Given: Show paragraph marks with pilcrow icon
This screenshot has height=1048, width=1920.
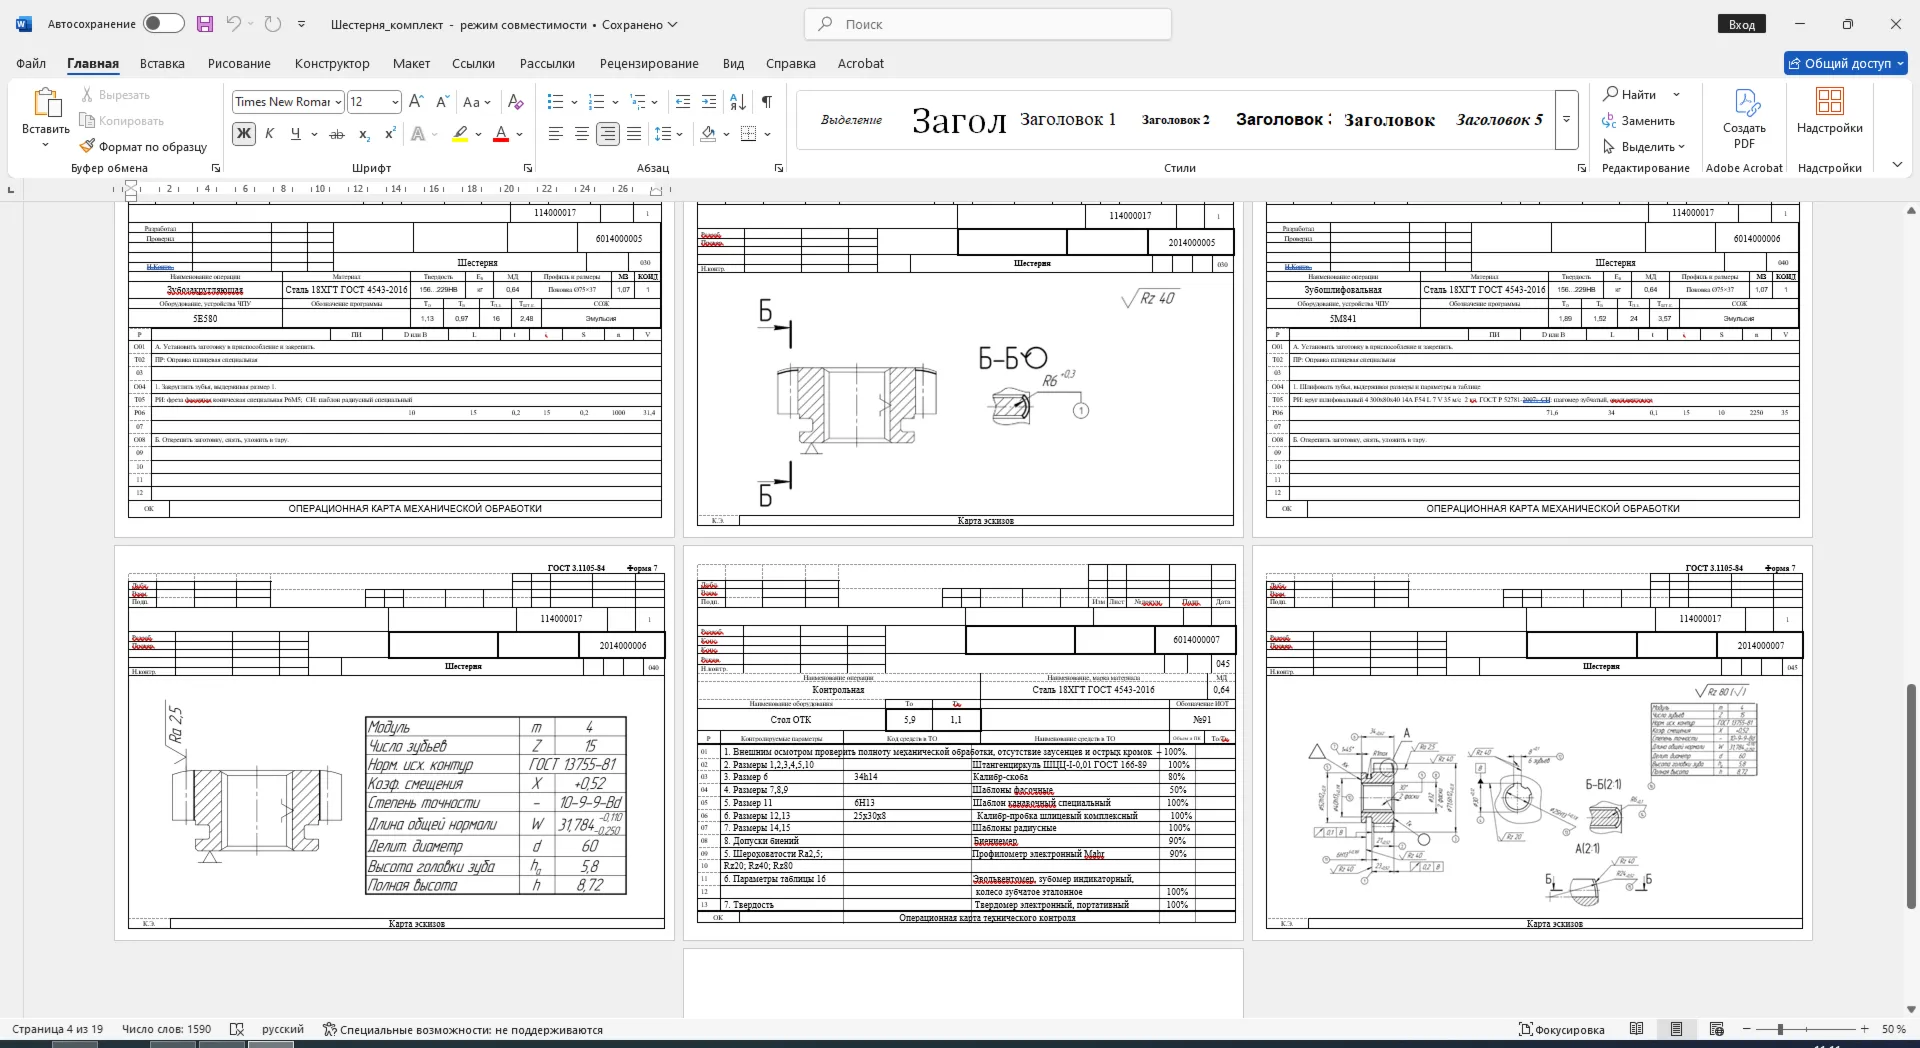Looking at the screenshot, I should (766, 102).
